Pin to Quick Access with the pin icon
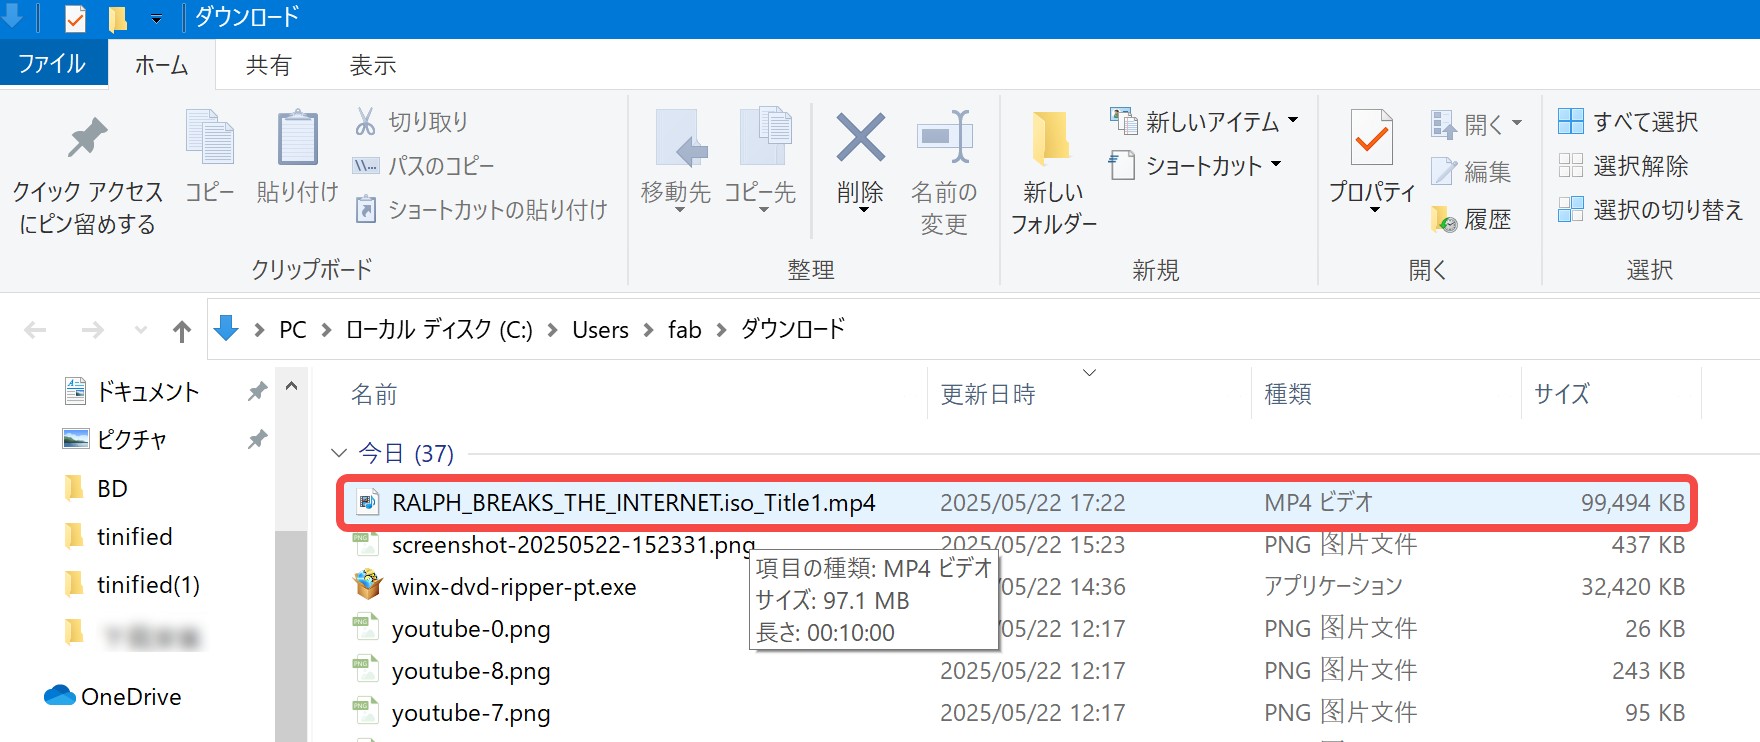 pos(87,138)
